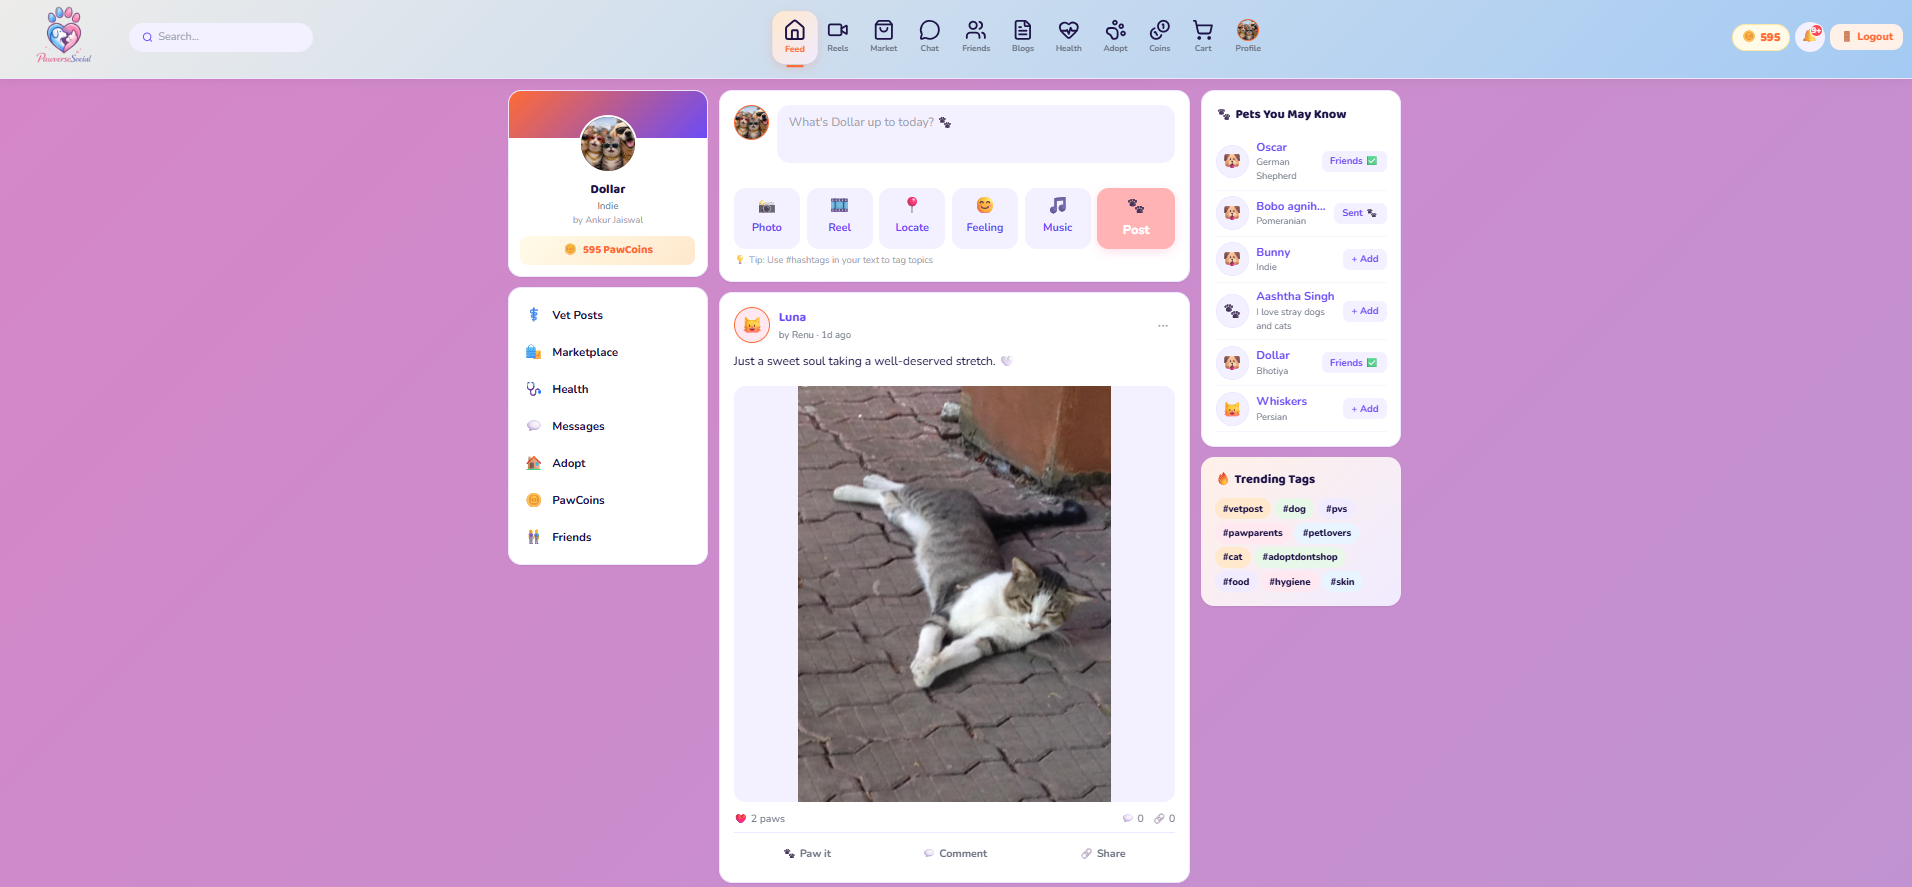Add a Photo to the post

(x=767, y=218)
